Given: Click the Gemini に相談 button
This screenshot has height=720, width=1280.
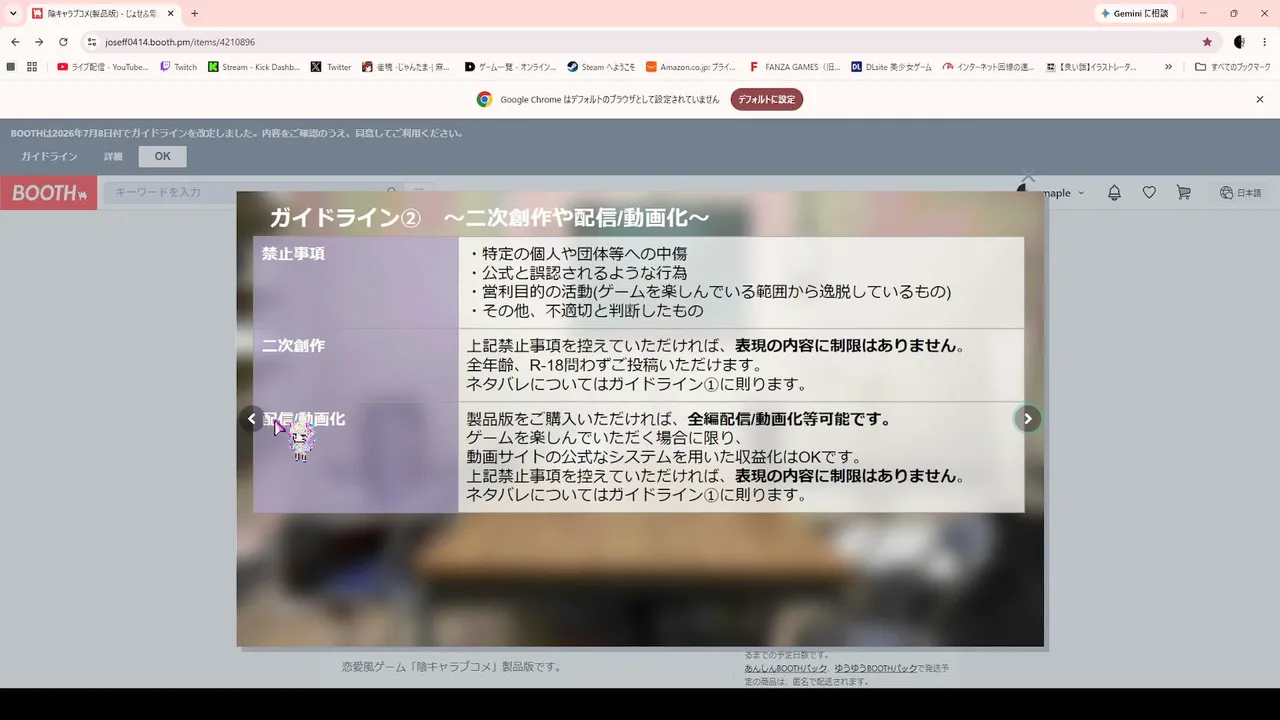Looking at the screenshot, I should coord(1135,13).
